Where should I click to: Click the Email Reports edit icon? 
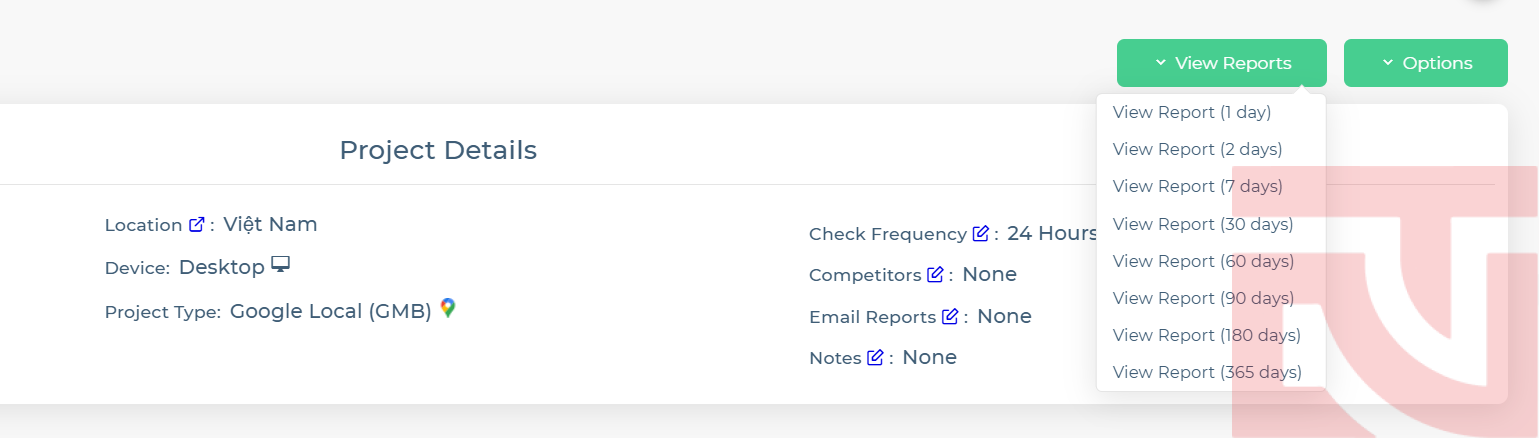coord(950,317)
